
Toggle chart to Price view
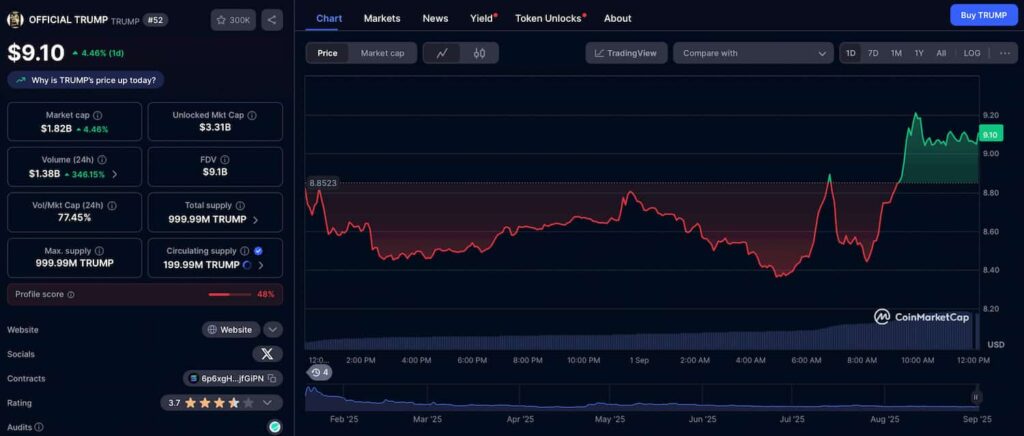click(327, 53)
